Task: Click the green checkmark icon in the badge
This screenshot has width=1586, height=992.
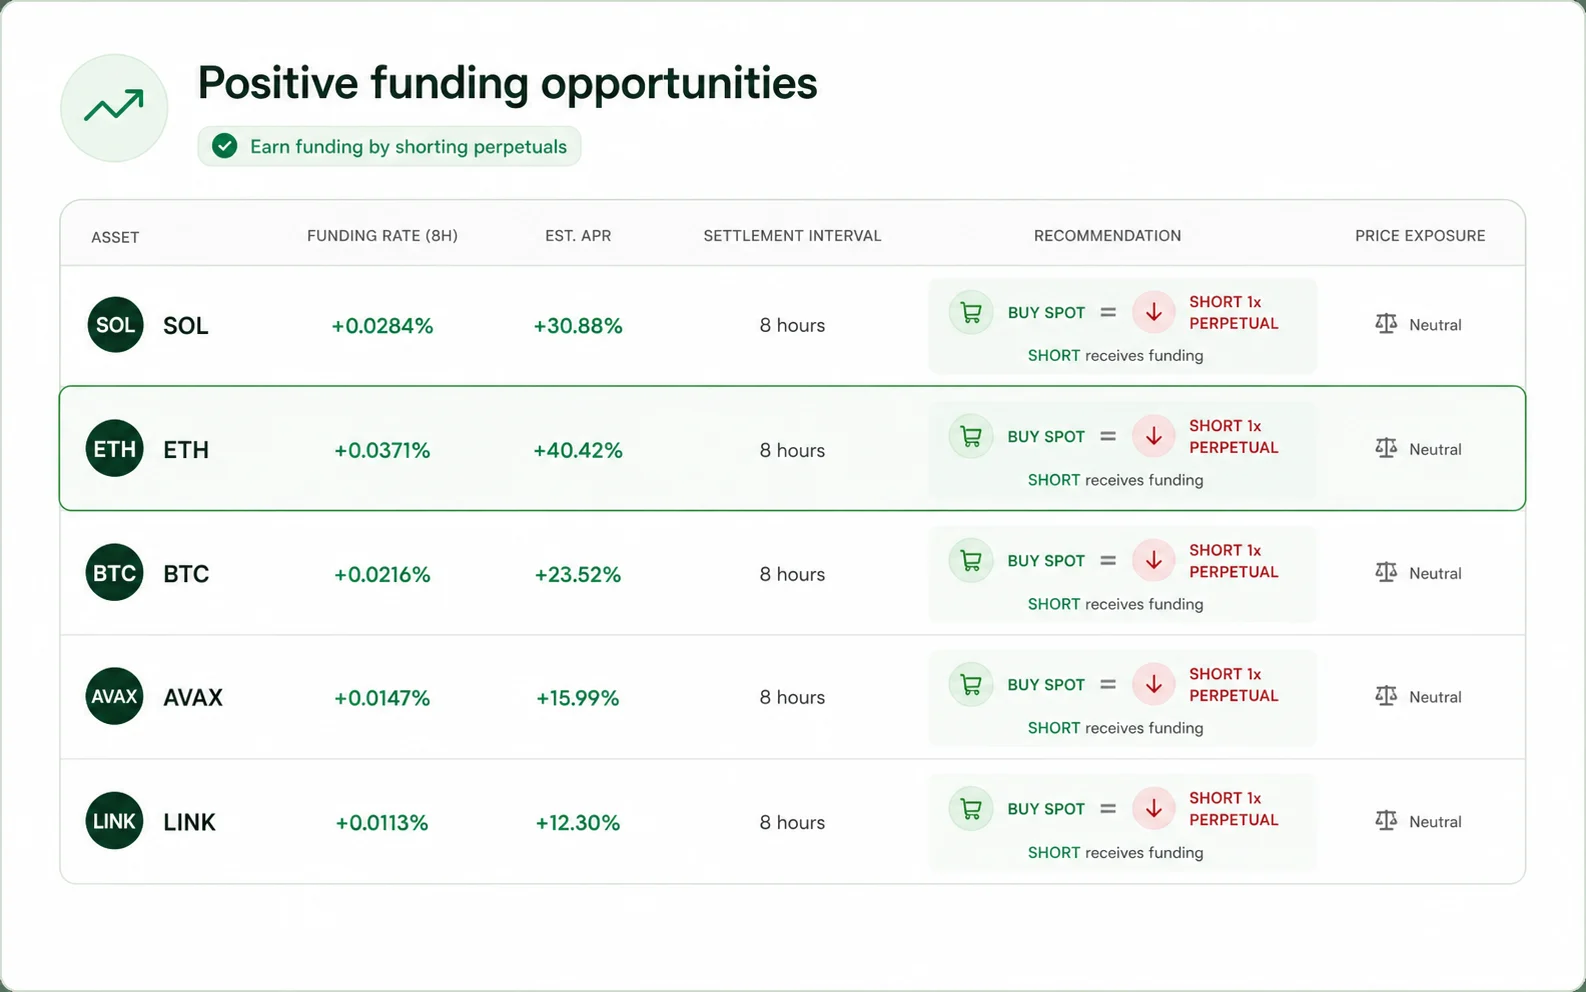Action: 225,146
